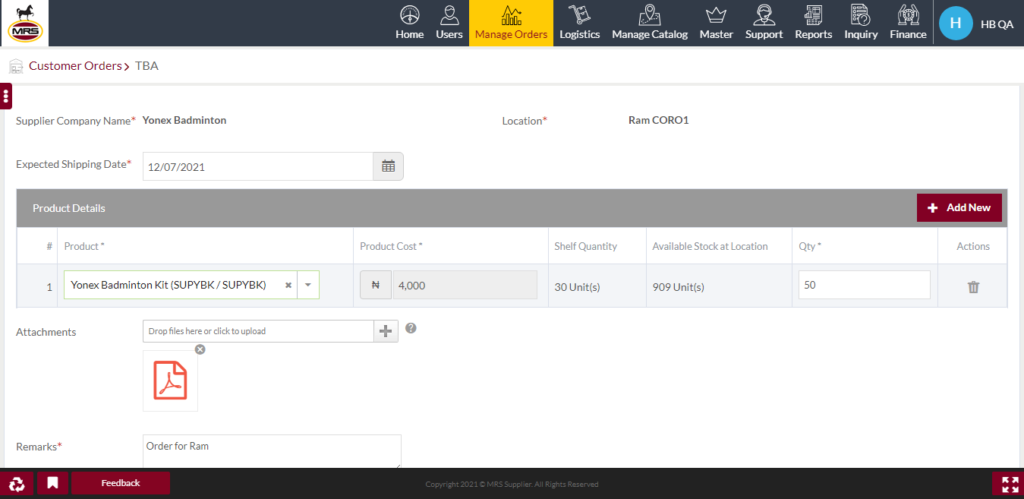Click the attachments help question mark
The height and width of the screenshot is (499, 1024).
click(x=411, y=328)
